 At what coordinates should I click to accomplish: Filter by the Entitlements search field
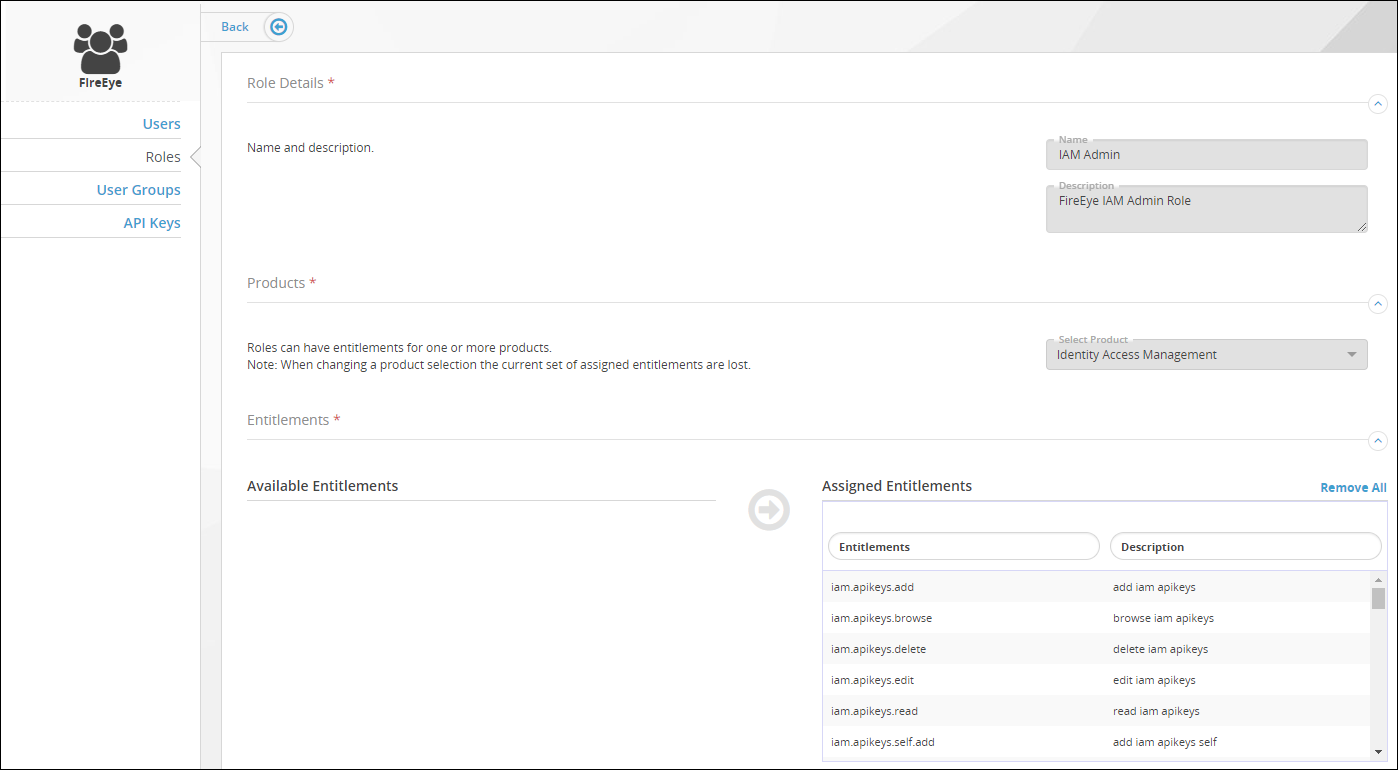point(964,546)
